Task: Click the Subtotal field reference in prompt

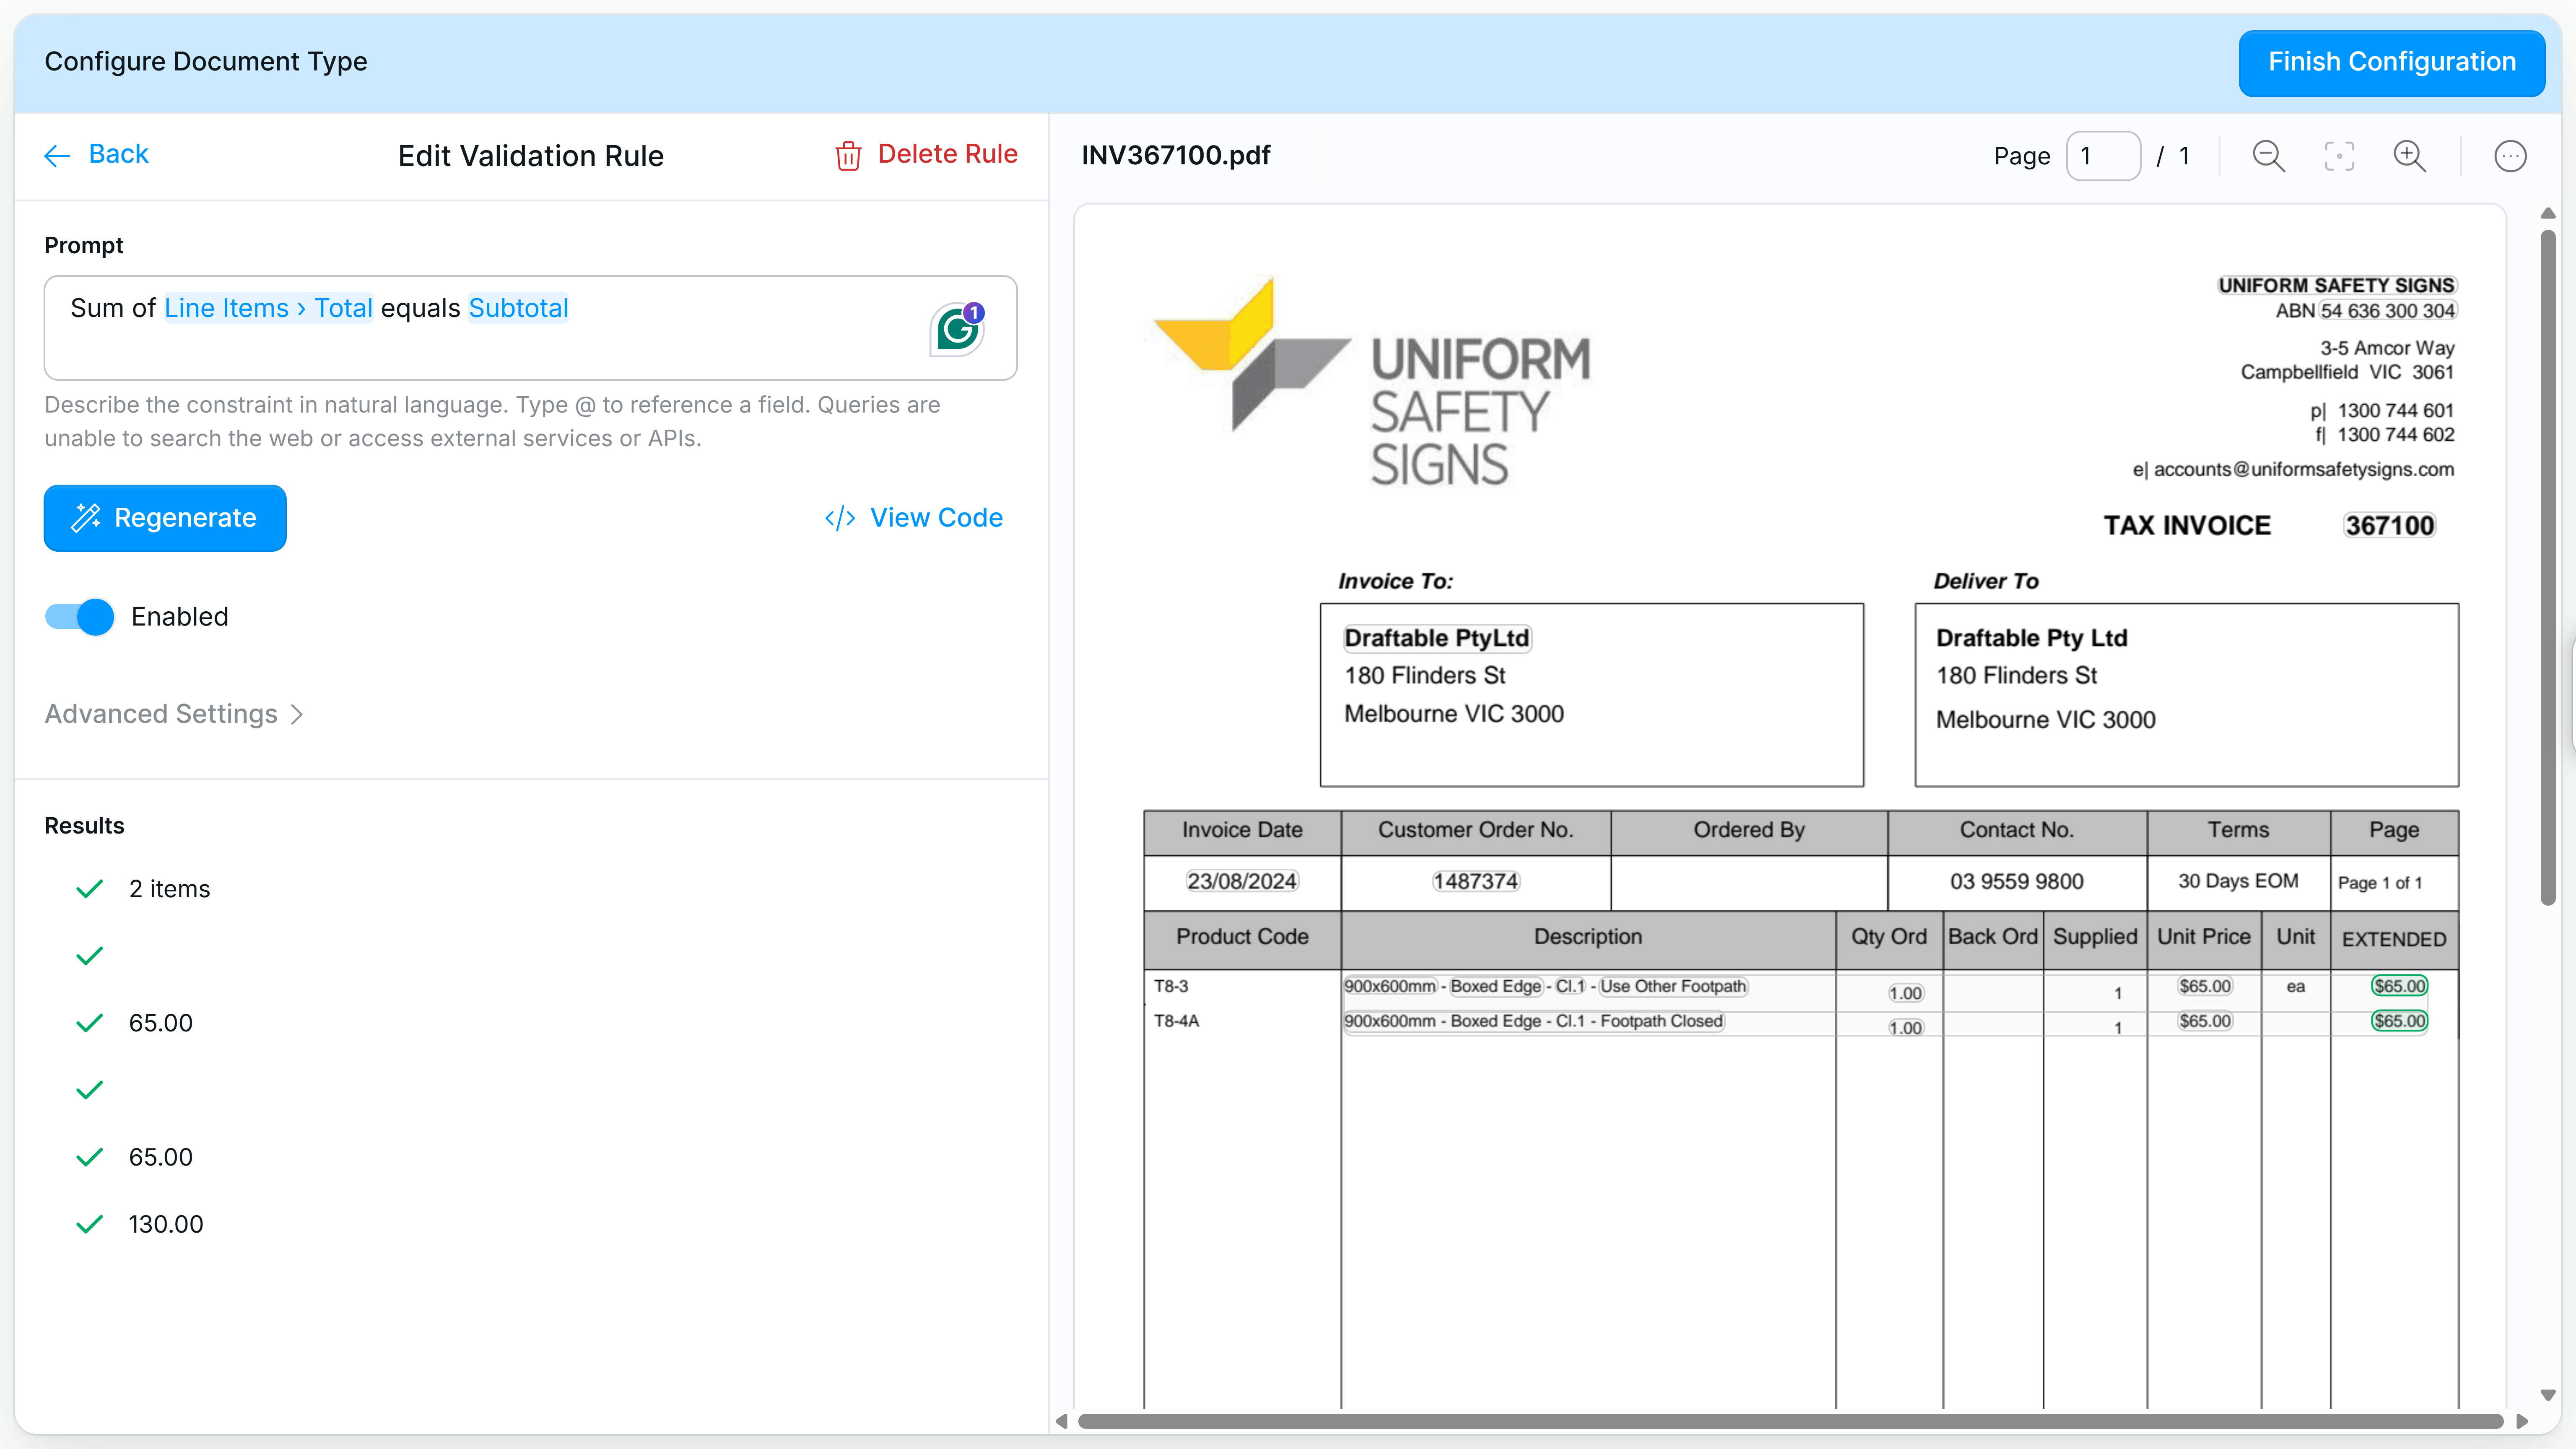Action: click(x=518, y=308)
